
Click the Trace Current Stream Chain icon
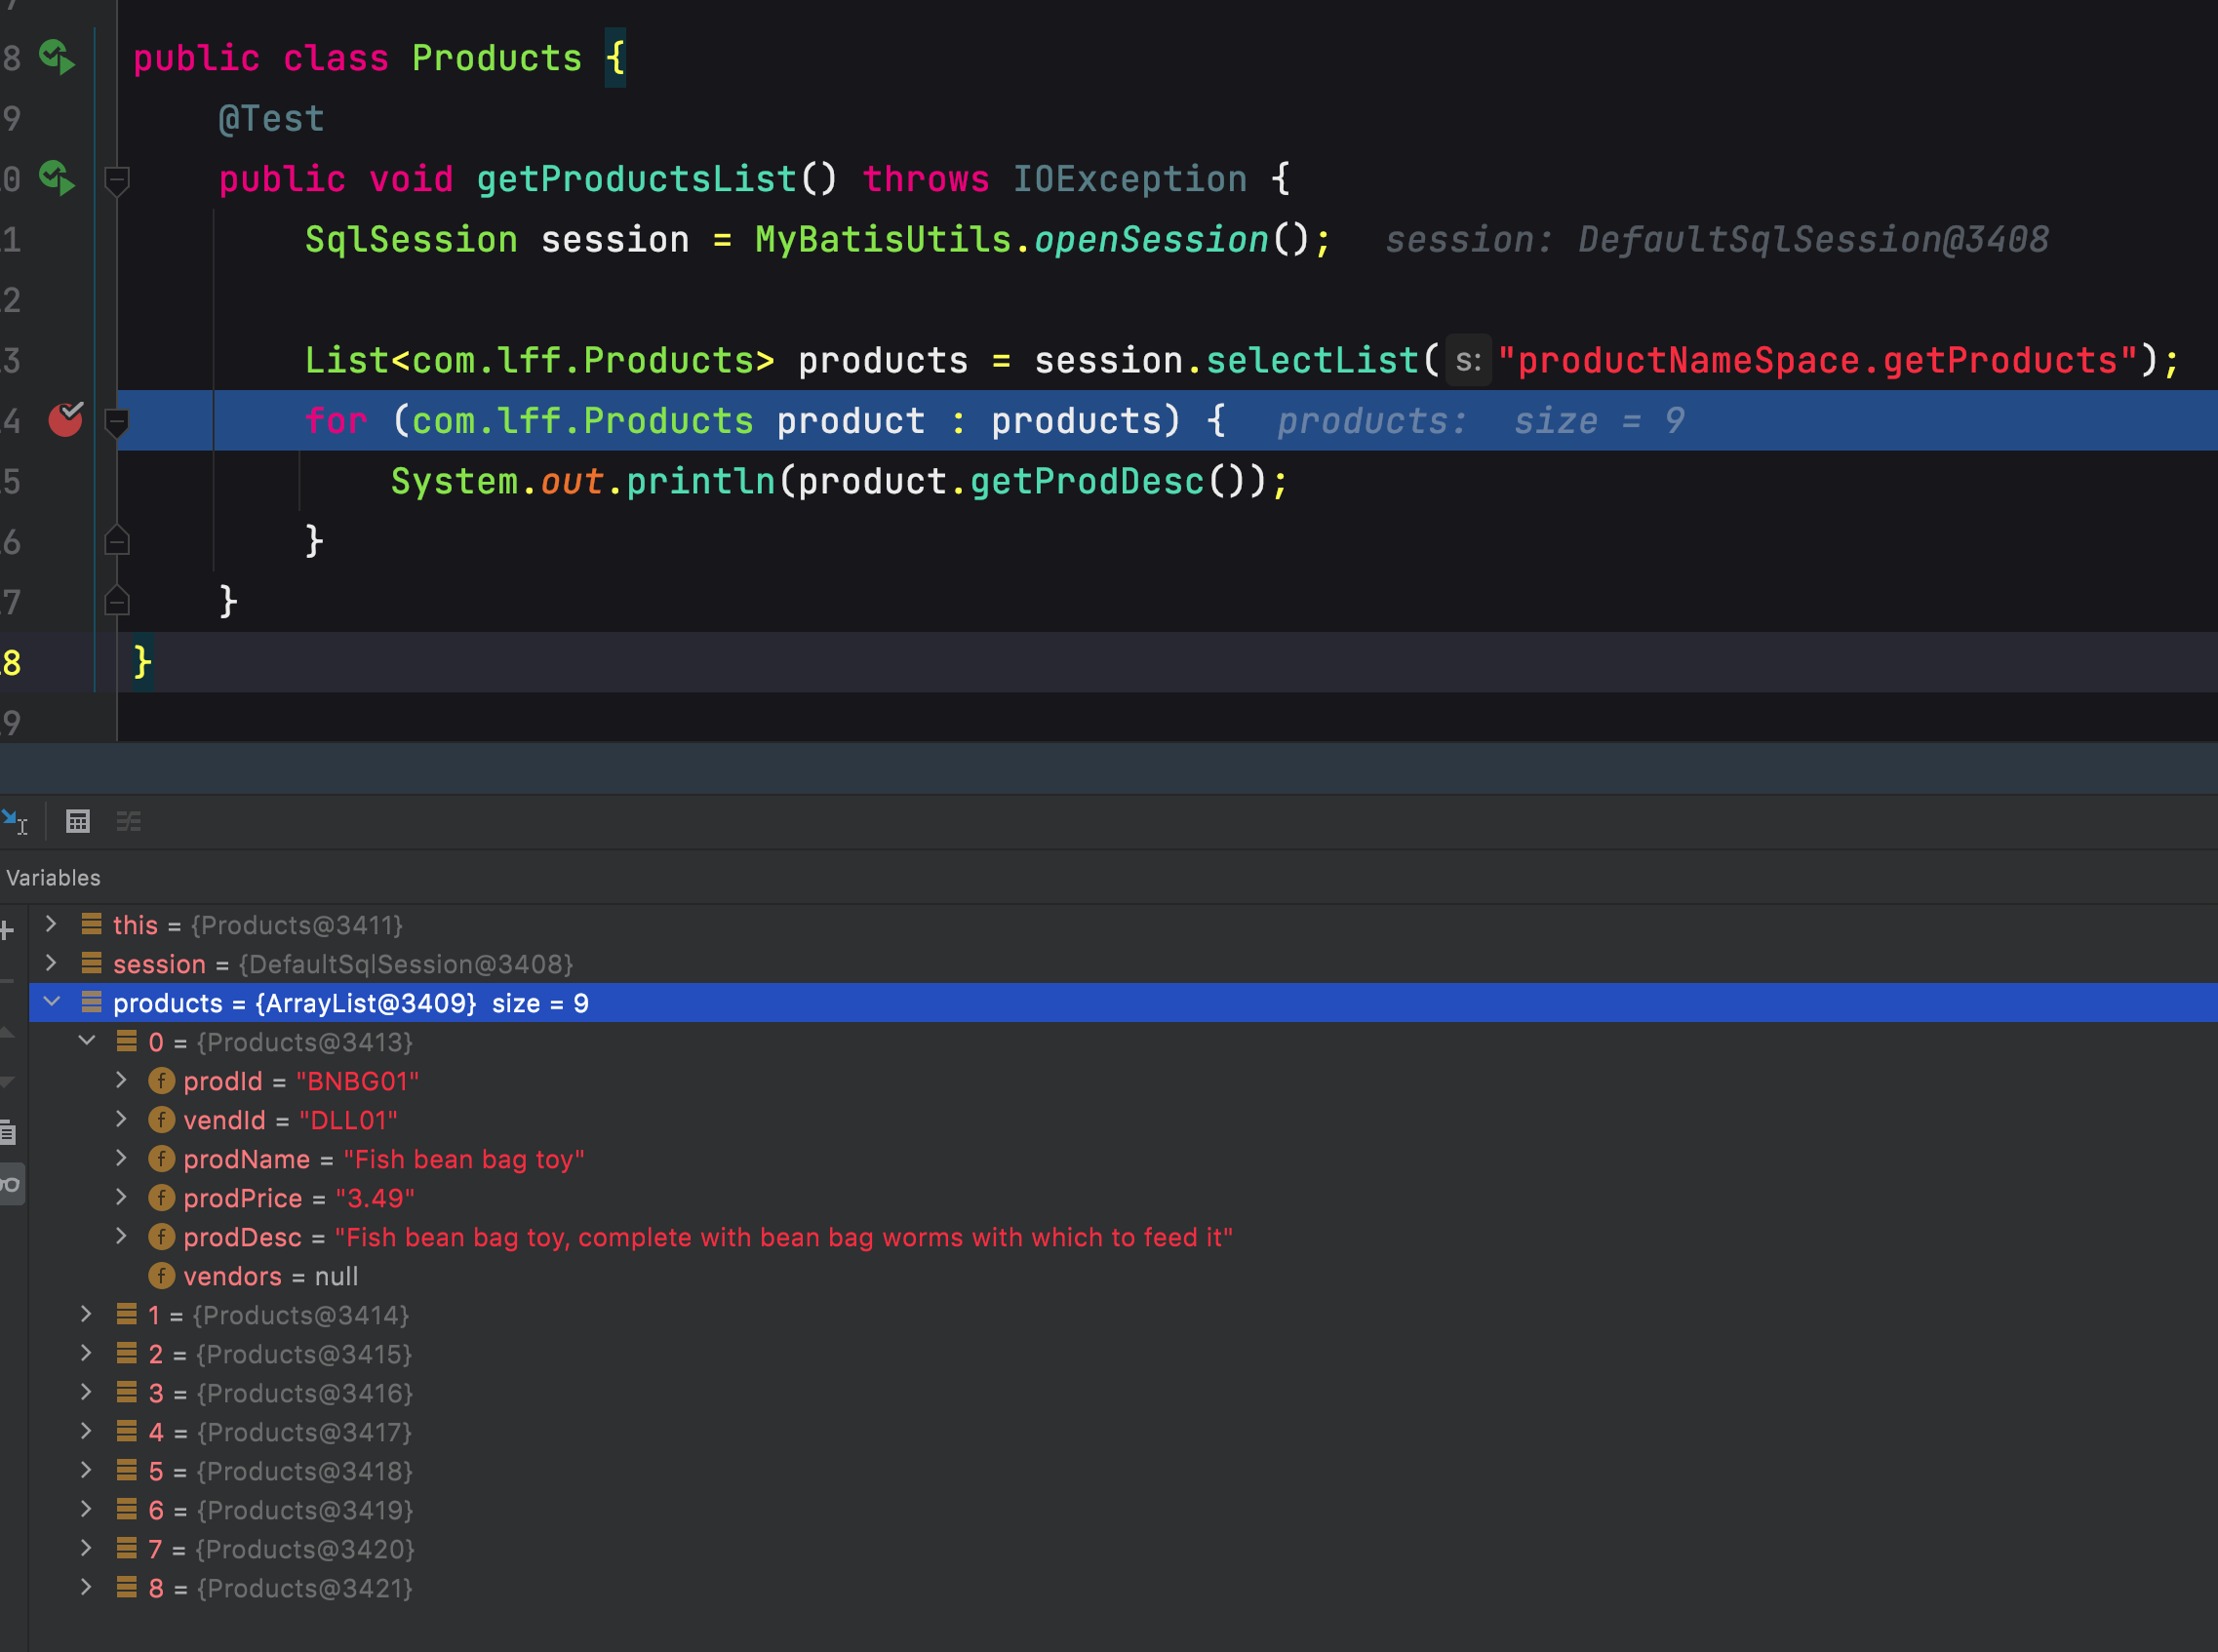click(x=129, y=822)
